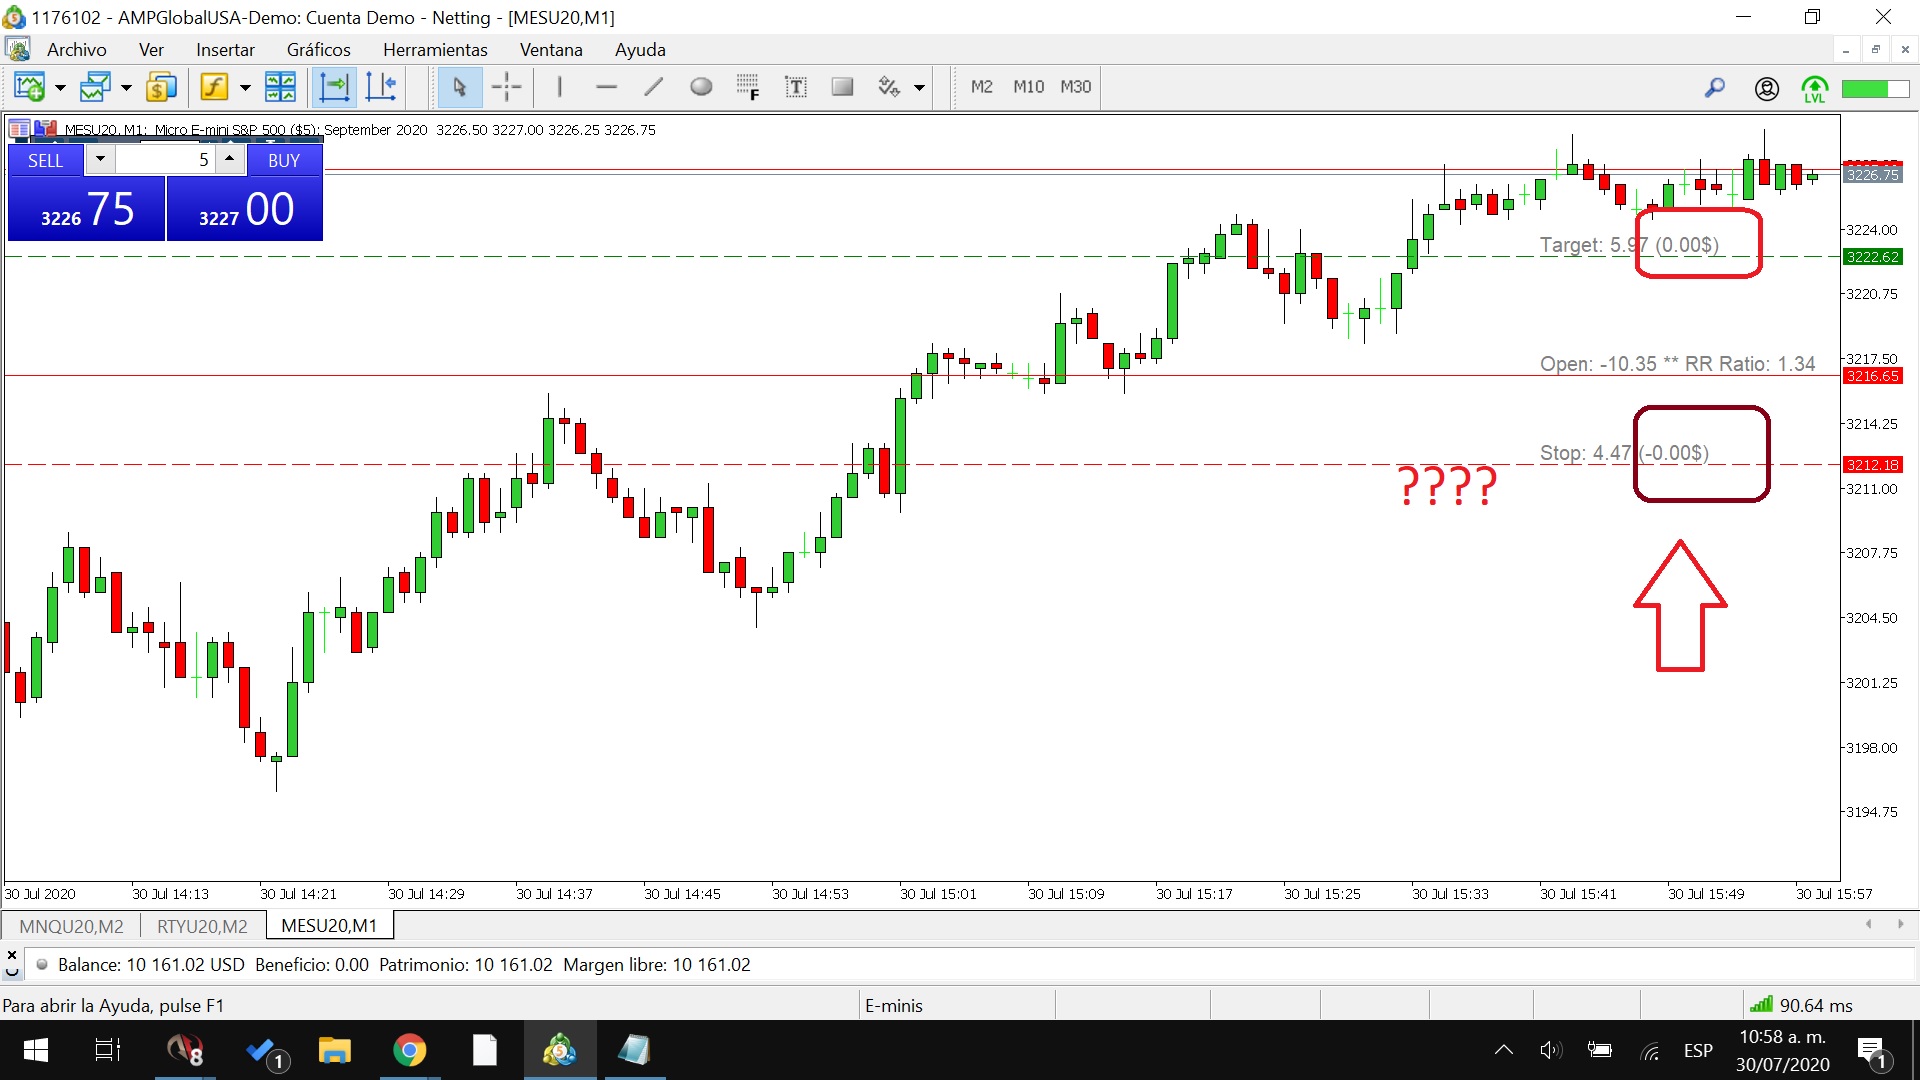Click the BUY 3227.00 button
This screenshot has height=1080, width=1920.
[x=245, y=210]
